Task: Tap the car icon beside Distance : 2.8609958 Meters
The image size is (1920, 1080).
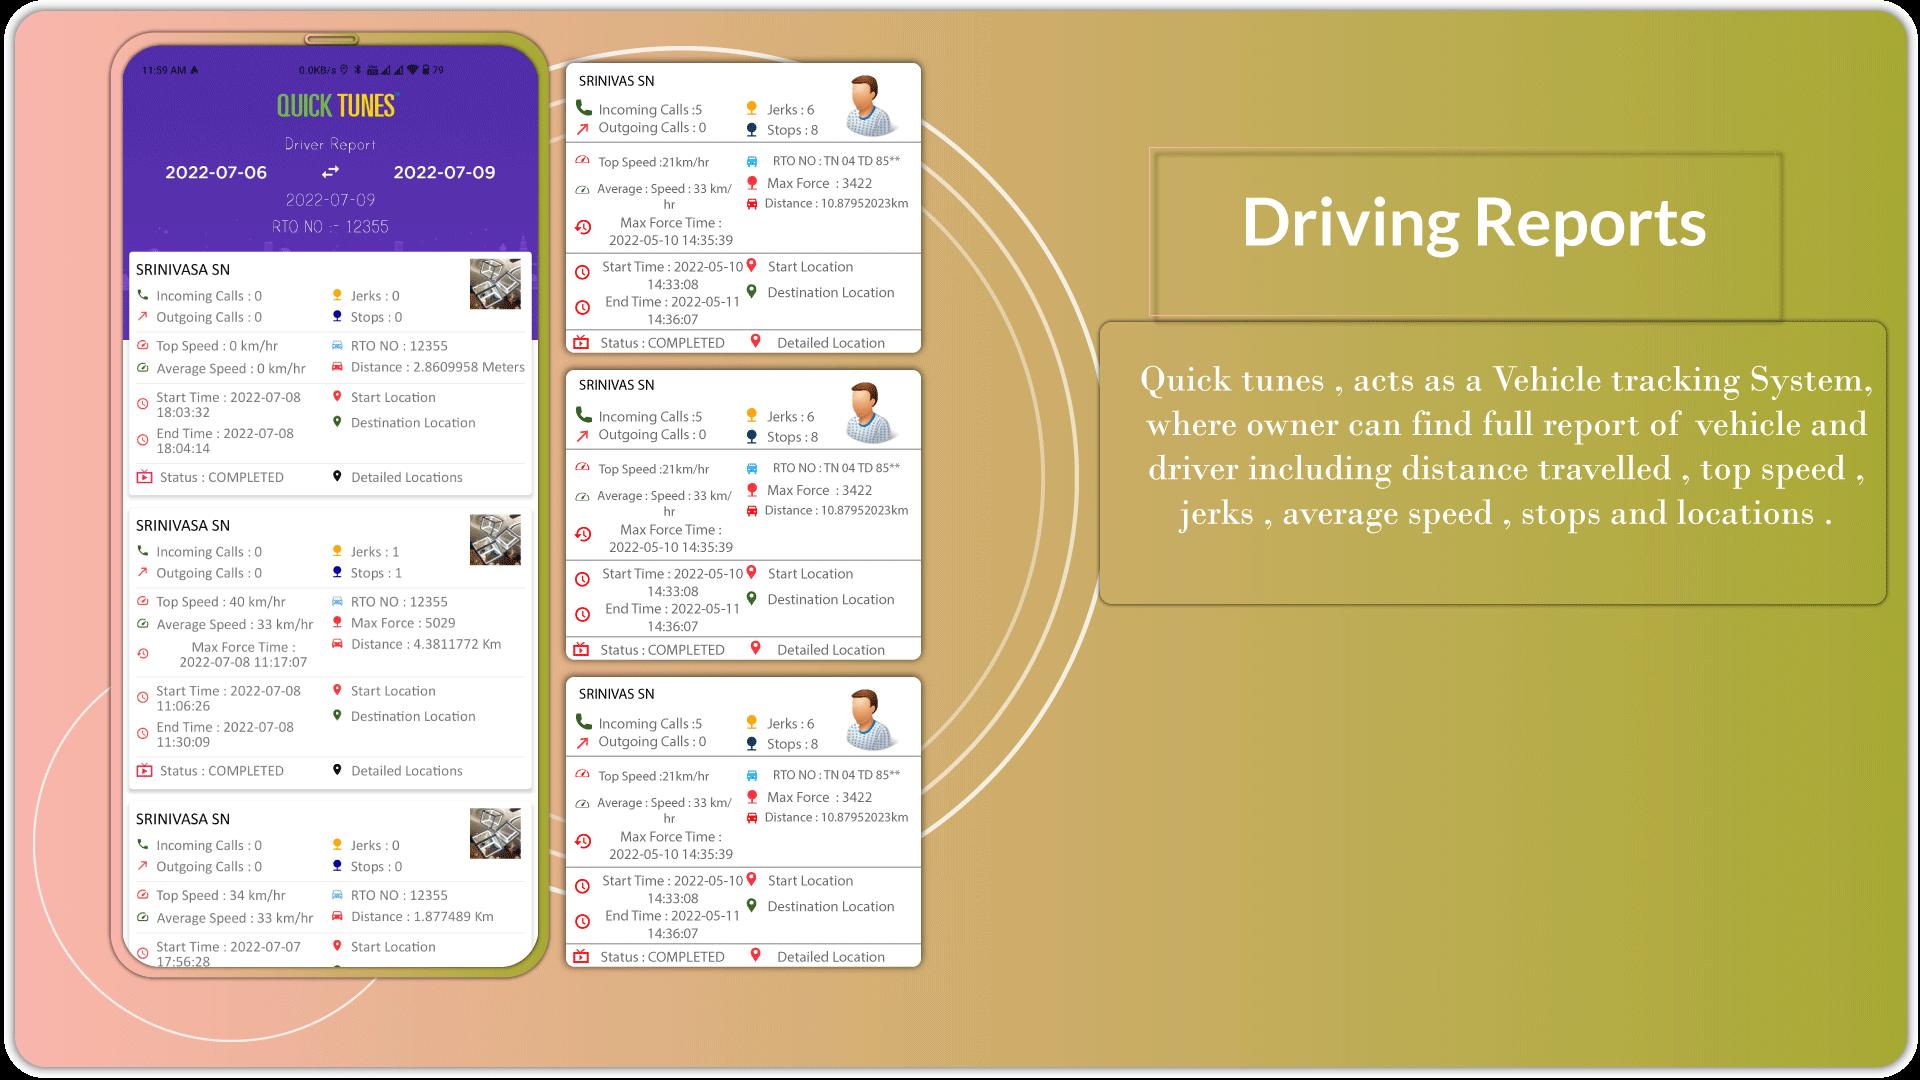Action: pos(337,367)
